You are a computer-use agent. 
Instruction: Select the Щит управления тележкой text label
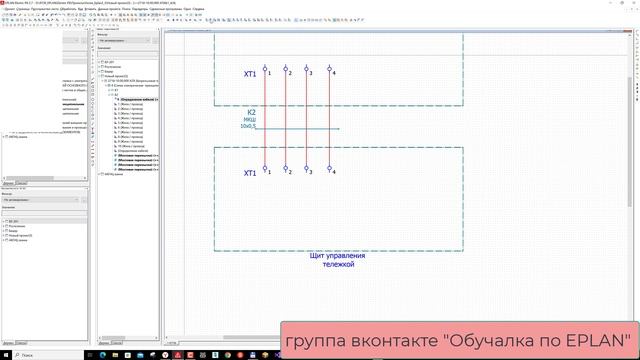point(338,260)
